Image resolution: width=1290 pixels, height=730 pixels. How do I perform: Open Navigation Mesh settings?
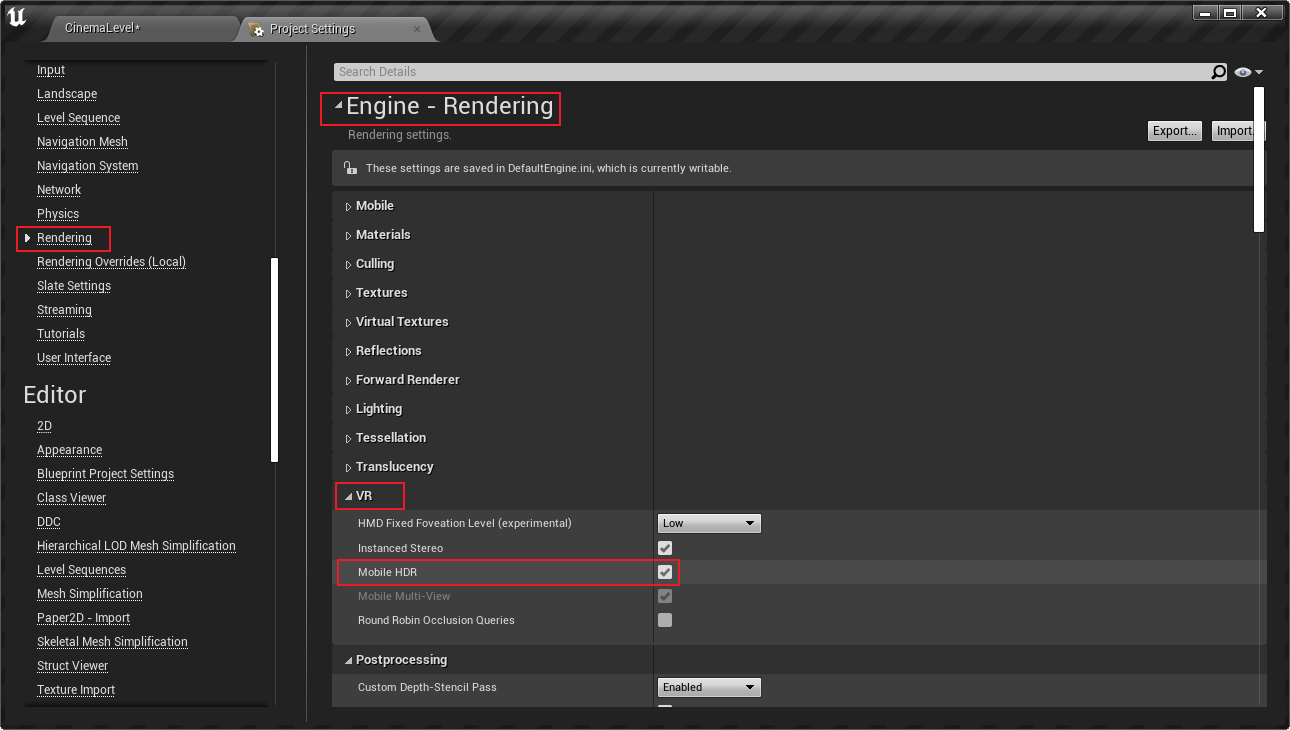(82, 142)
